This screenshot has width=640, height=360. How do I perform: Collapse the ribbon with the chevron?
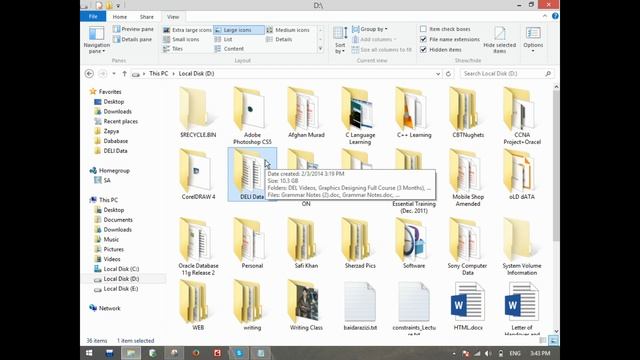[x=545, y=16]
